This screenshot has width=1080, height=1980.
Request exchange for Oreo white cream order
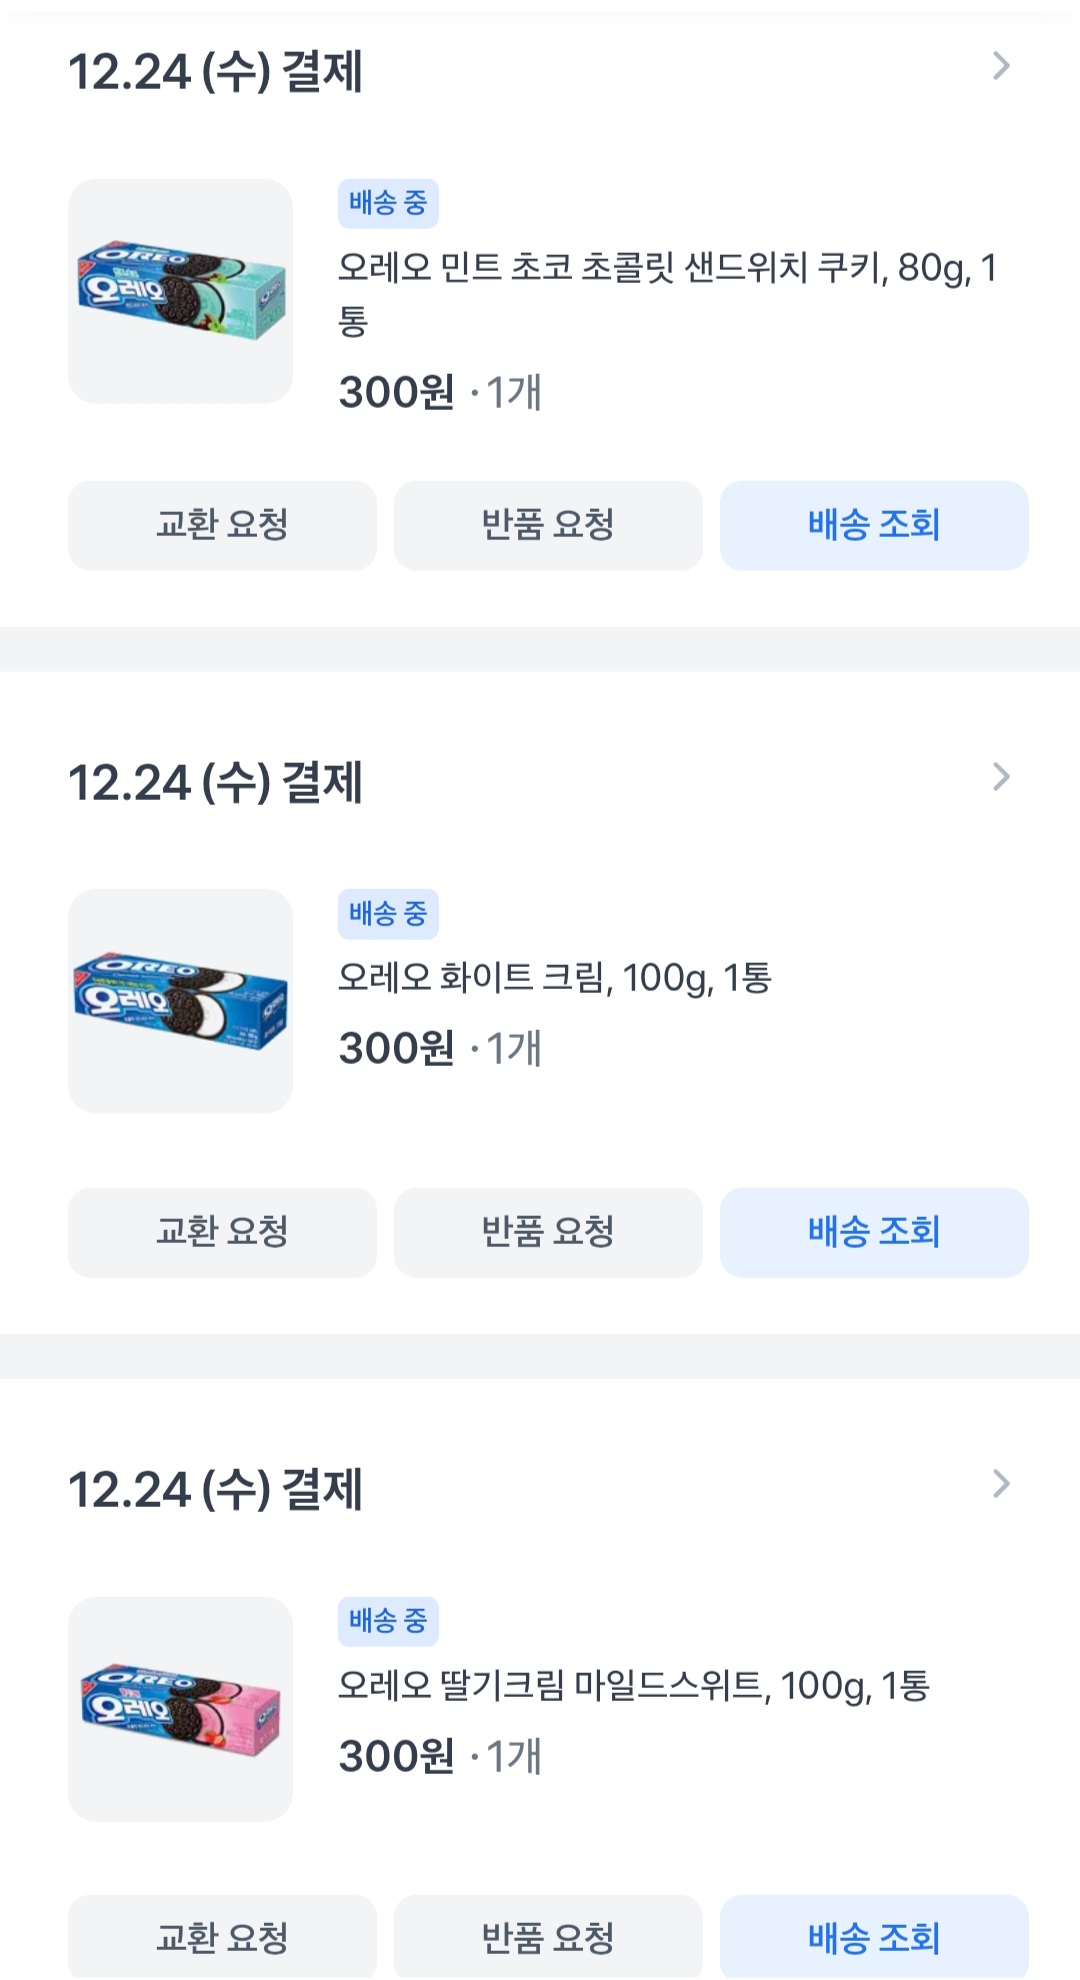(222, 1232)
